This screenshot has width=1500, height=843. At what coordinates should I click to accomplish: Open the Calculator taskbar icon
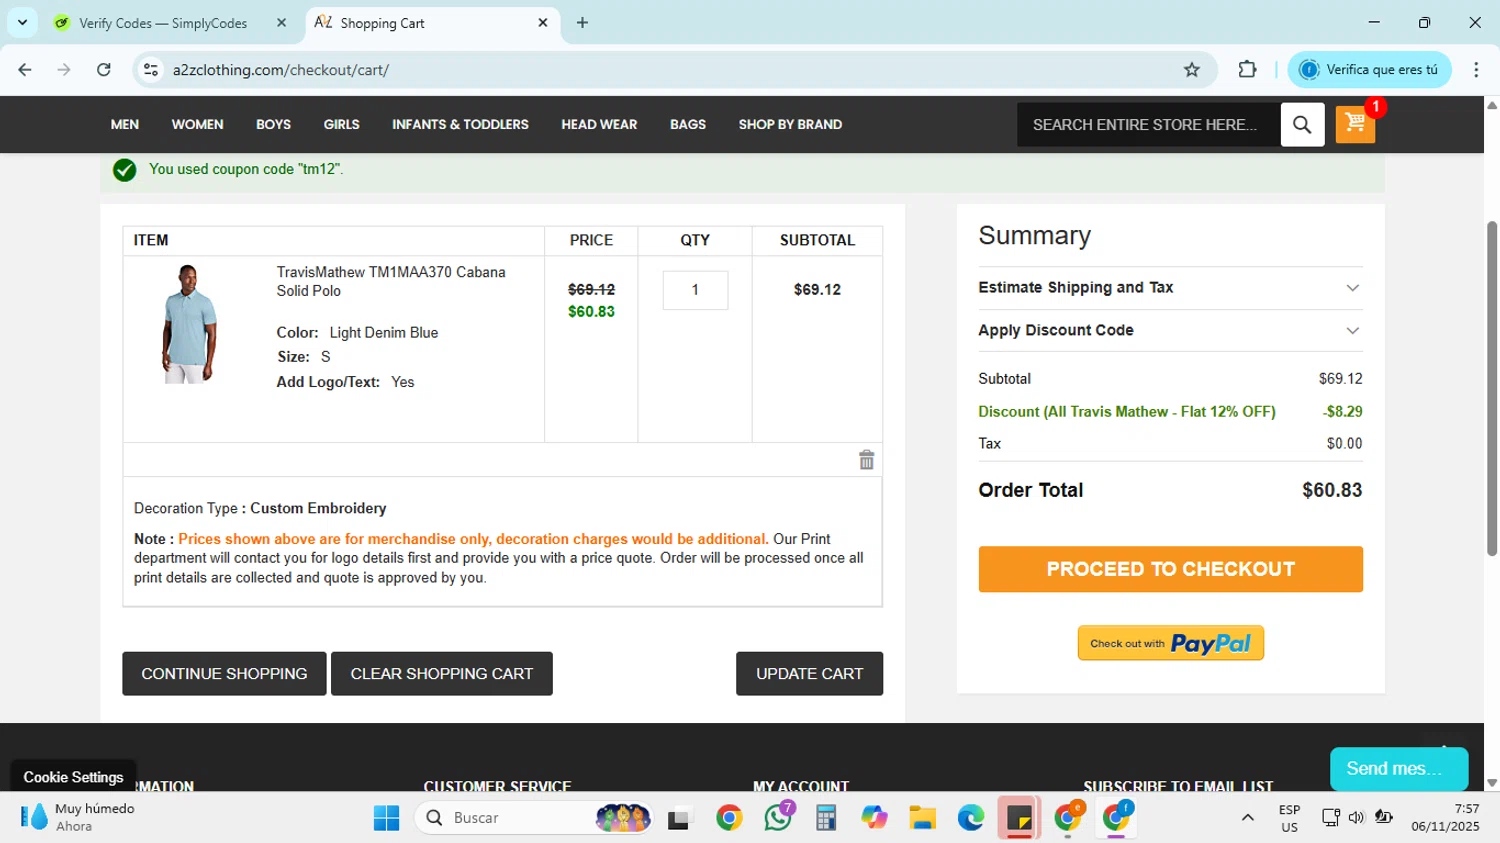826,818
